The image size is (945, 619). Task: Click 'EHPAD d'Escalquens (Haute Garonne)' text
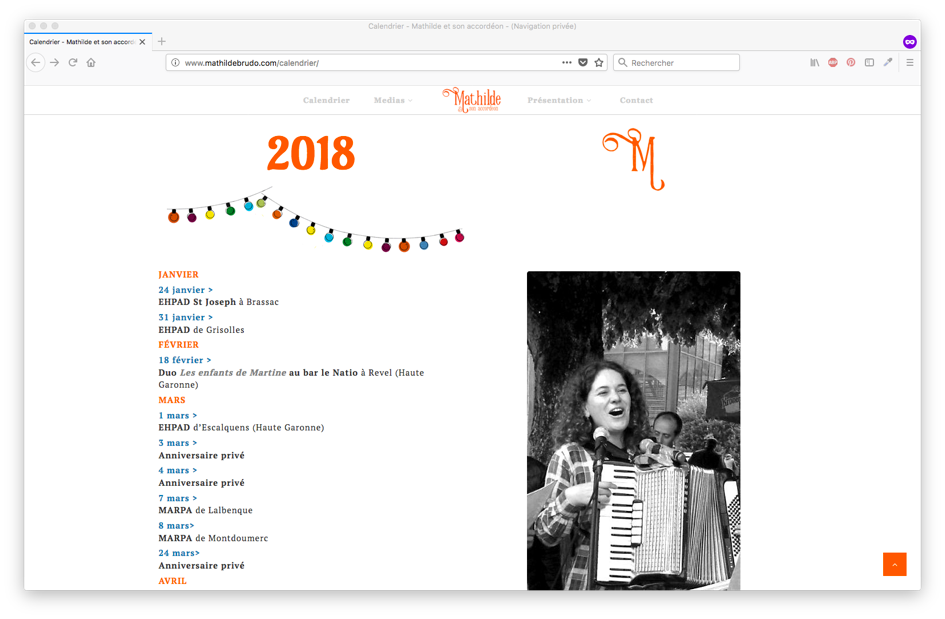pos(241,428)
